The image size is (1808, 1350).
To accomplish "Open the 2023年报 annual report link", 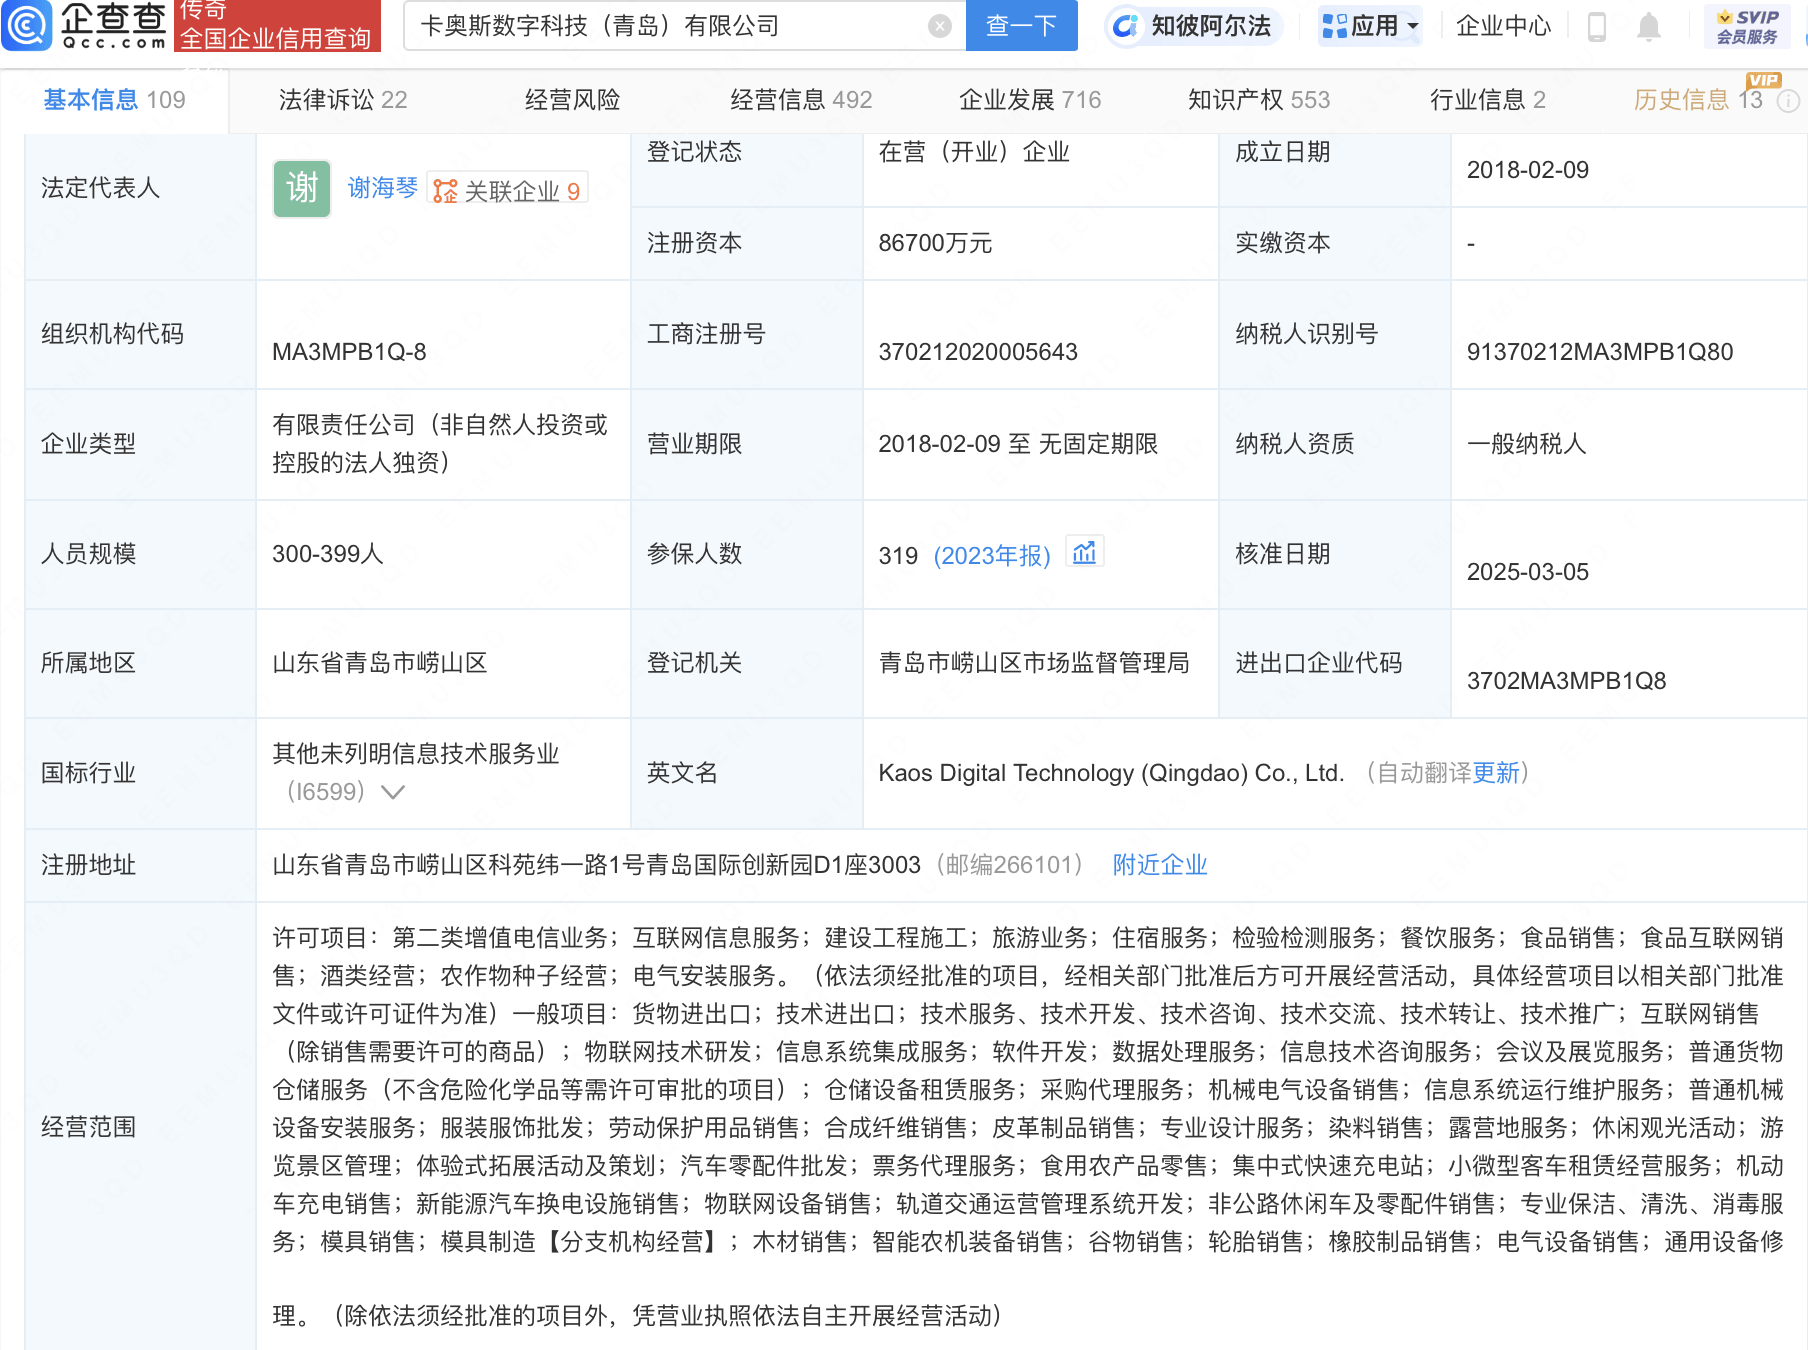I will tap(992, 556).
